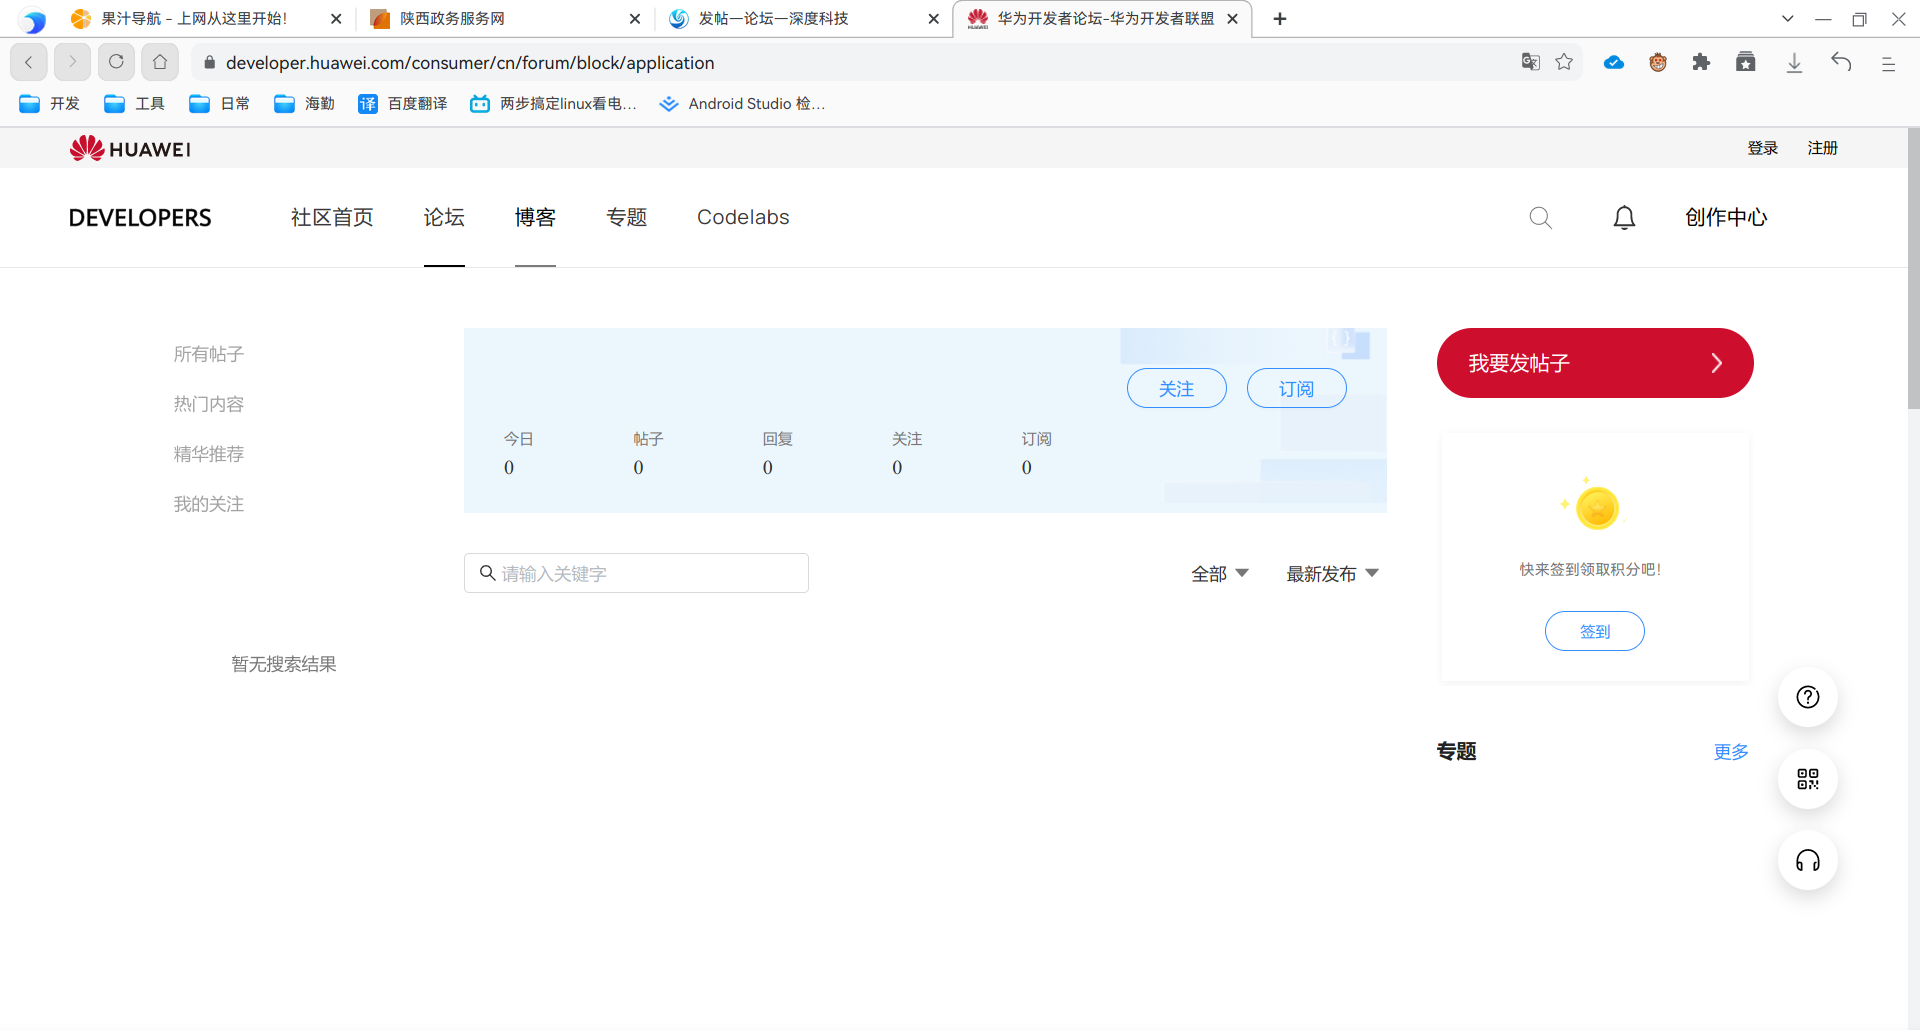Open the 创作中心 link
The image size is (1920, 1030).
(1726, 218)
